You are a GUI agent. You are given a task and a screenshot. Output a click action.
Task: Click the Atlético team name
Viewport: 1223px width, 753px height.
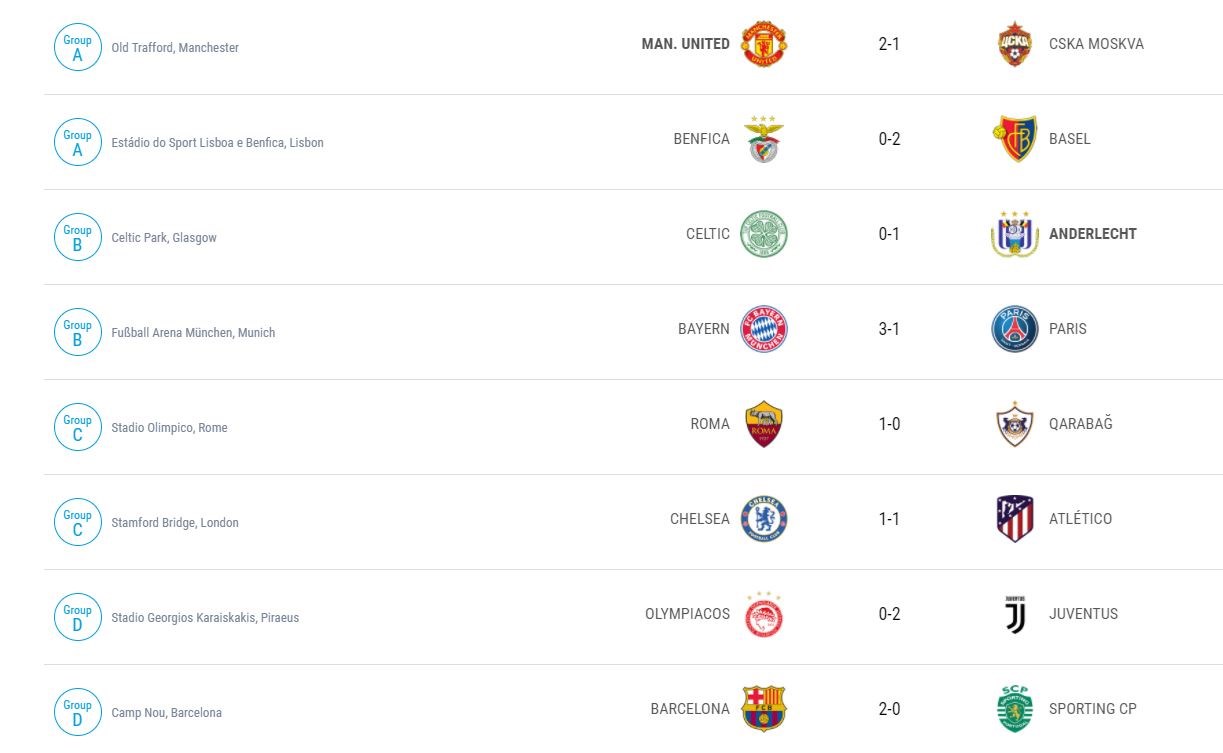[1080, 519]
